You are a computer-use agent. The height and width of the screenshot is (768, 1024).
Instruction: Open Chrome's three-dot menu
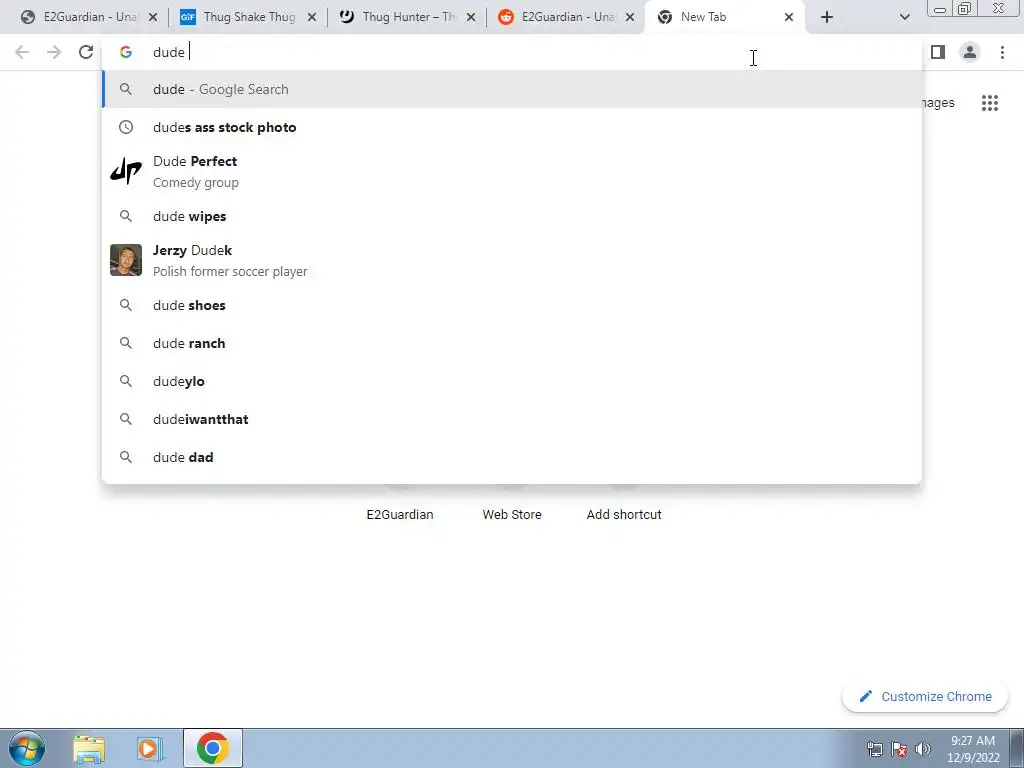[1002, 52]
